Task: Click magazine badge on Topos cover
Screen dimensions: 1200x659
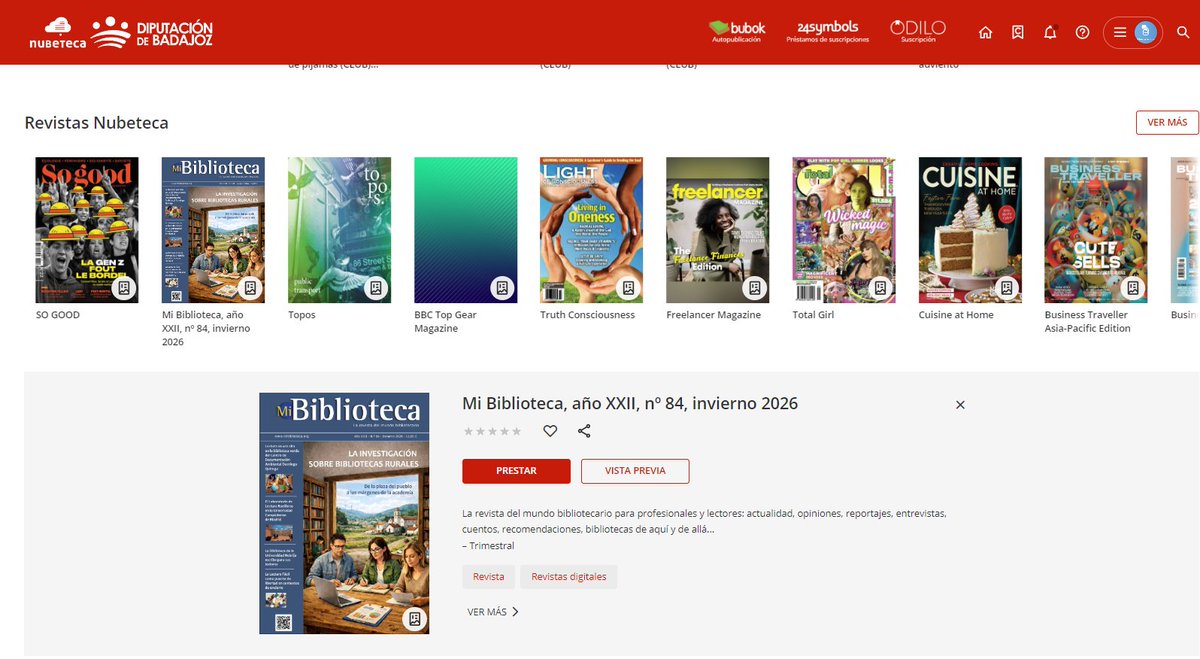Action: (376, 288)
